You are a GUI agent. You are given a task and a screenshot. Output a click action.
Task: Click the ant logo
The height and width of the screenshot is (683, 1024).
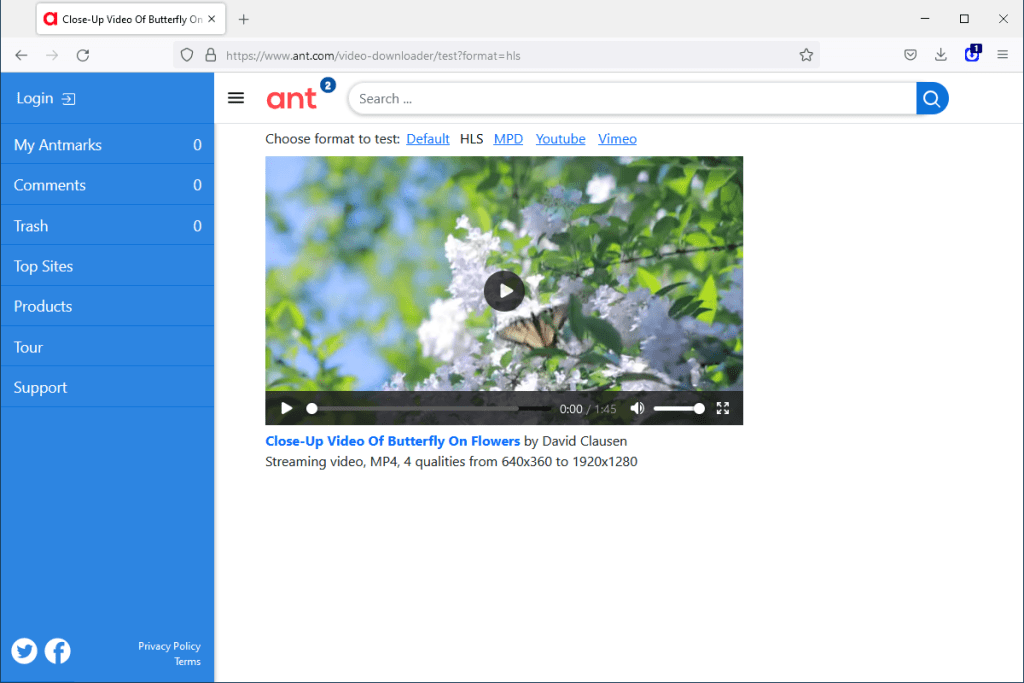pos(294,97)
